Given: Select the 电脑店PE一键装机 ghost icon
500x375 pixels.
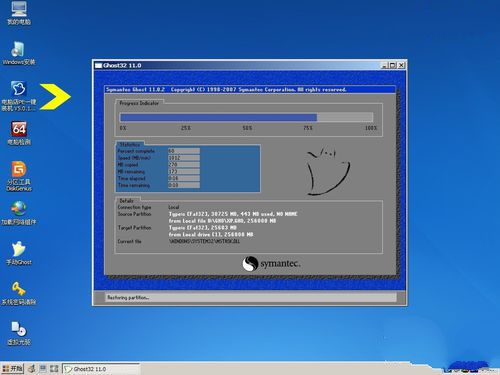Looking at the screenshot, I should [x=19, y=96].
